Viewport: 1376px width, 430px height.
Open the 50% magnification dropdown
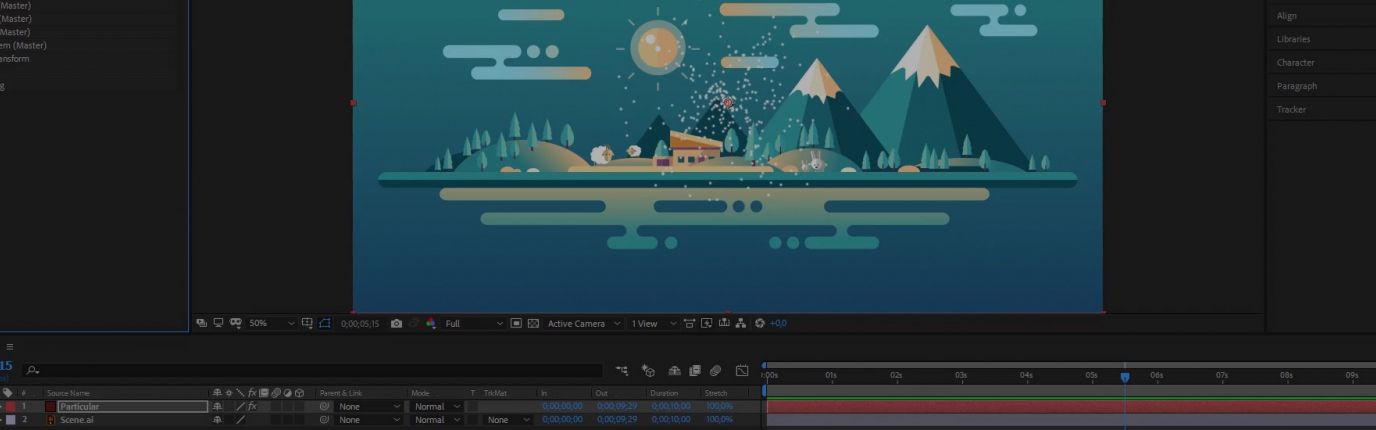[x=270, y=324]
